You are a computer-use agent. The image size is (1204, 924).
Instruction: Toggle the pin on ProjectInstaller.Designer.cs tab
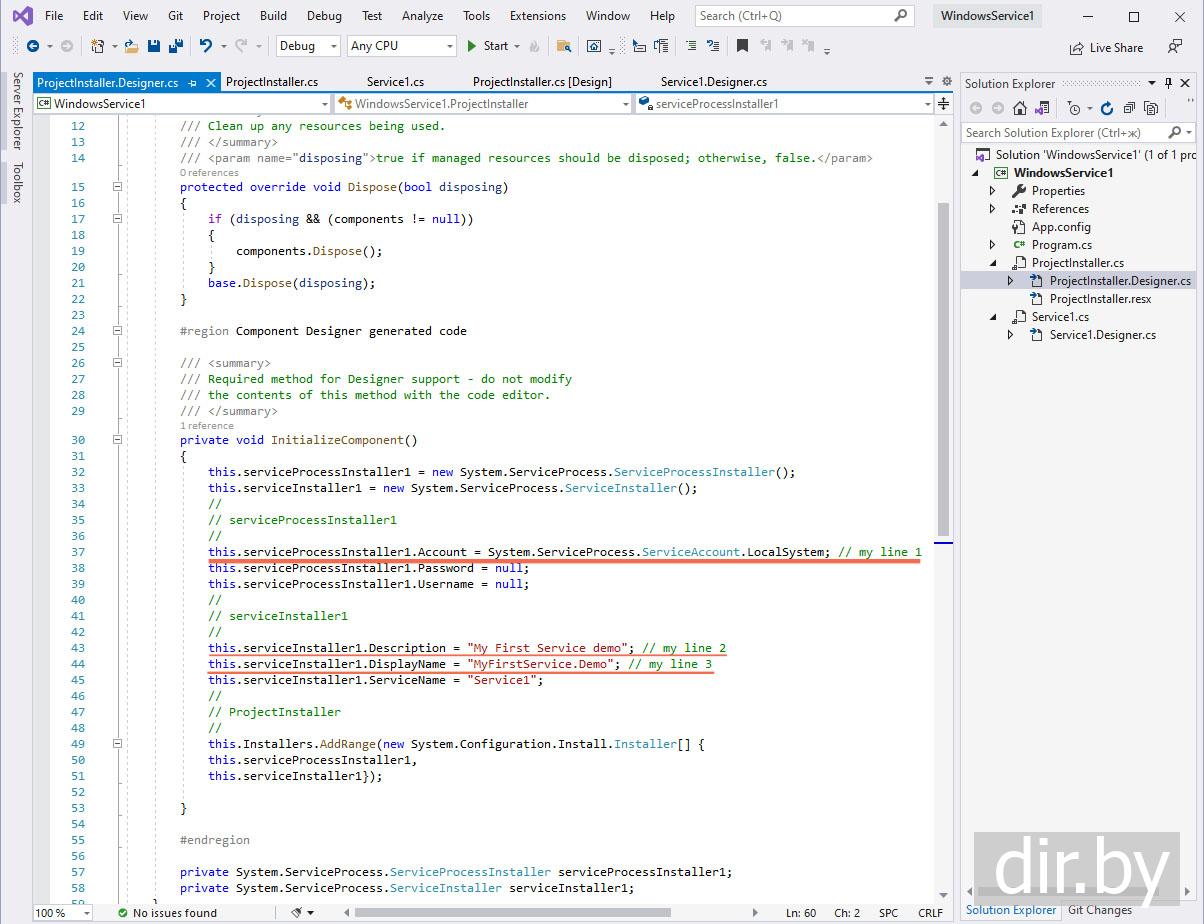[x=193, y=83]
